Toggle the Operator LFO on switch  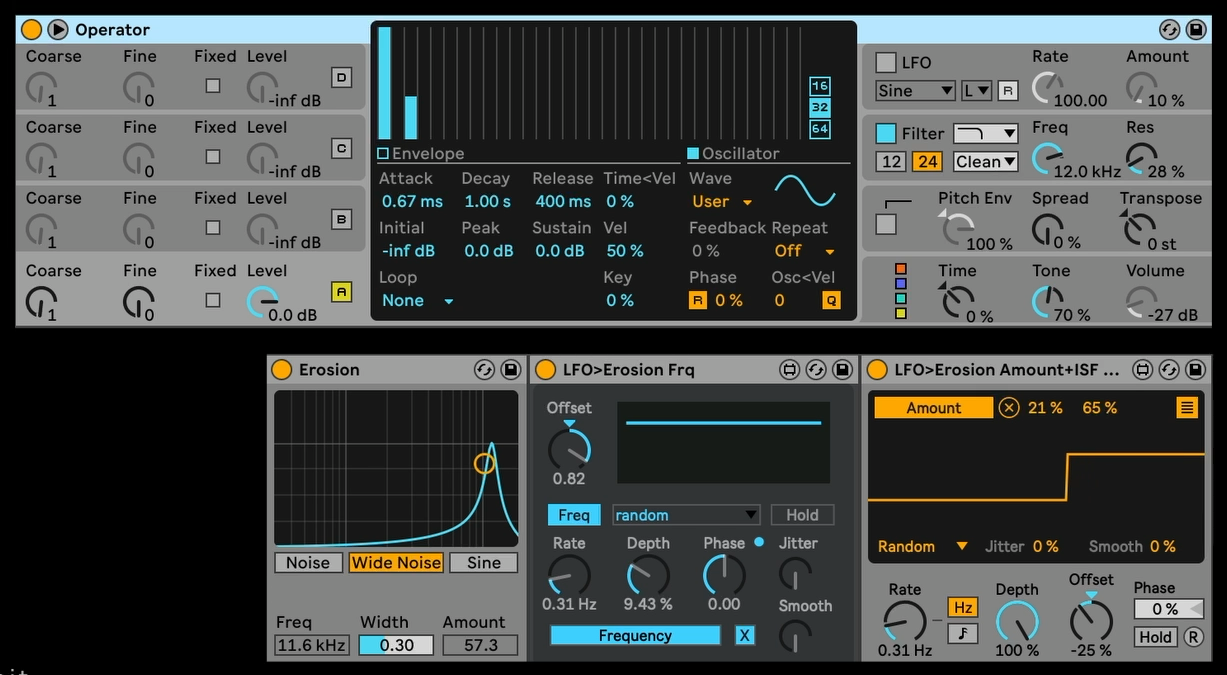pos(886,63)
